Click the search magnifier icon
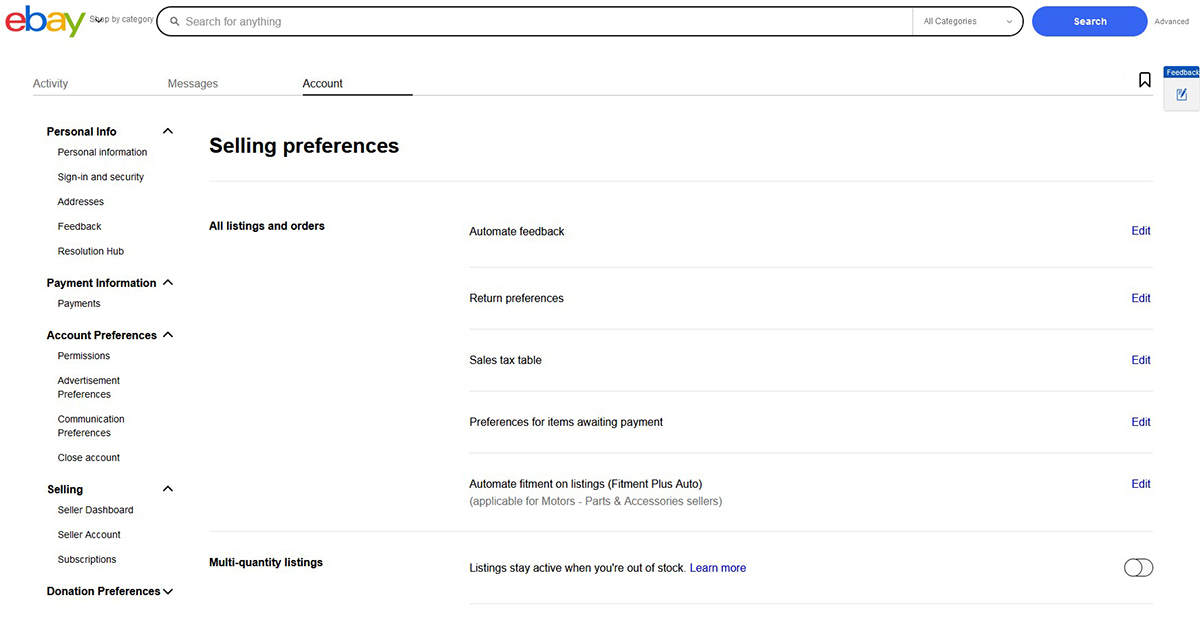Screen dimensions: 1200x624 tap(174, 20)
